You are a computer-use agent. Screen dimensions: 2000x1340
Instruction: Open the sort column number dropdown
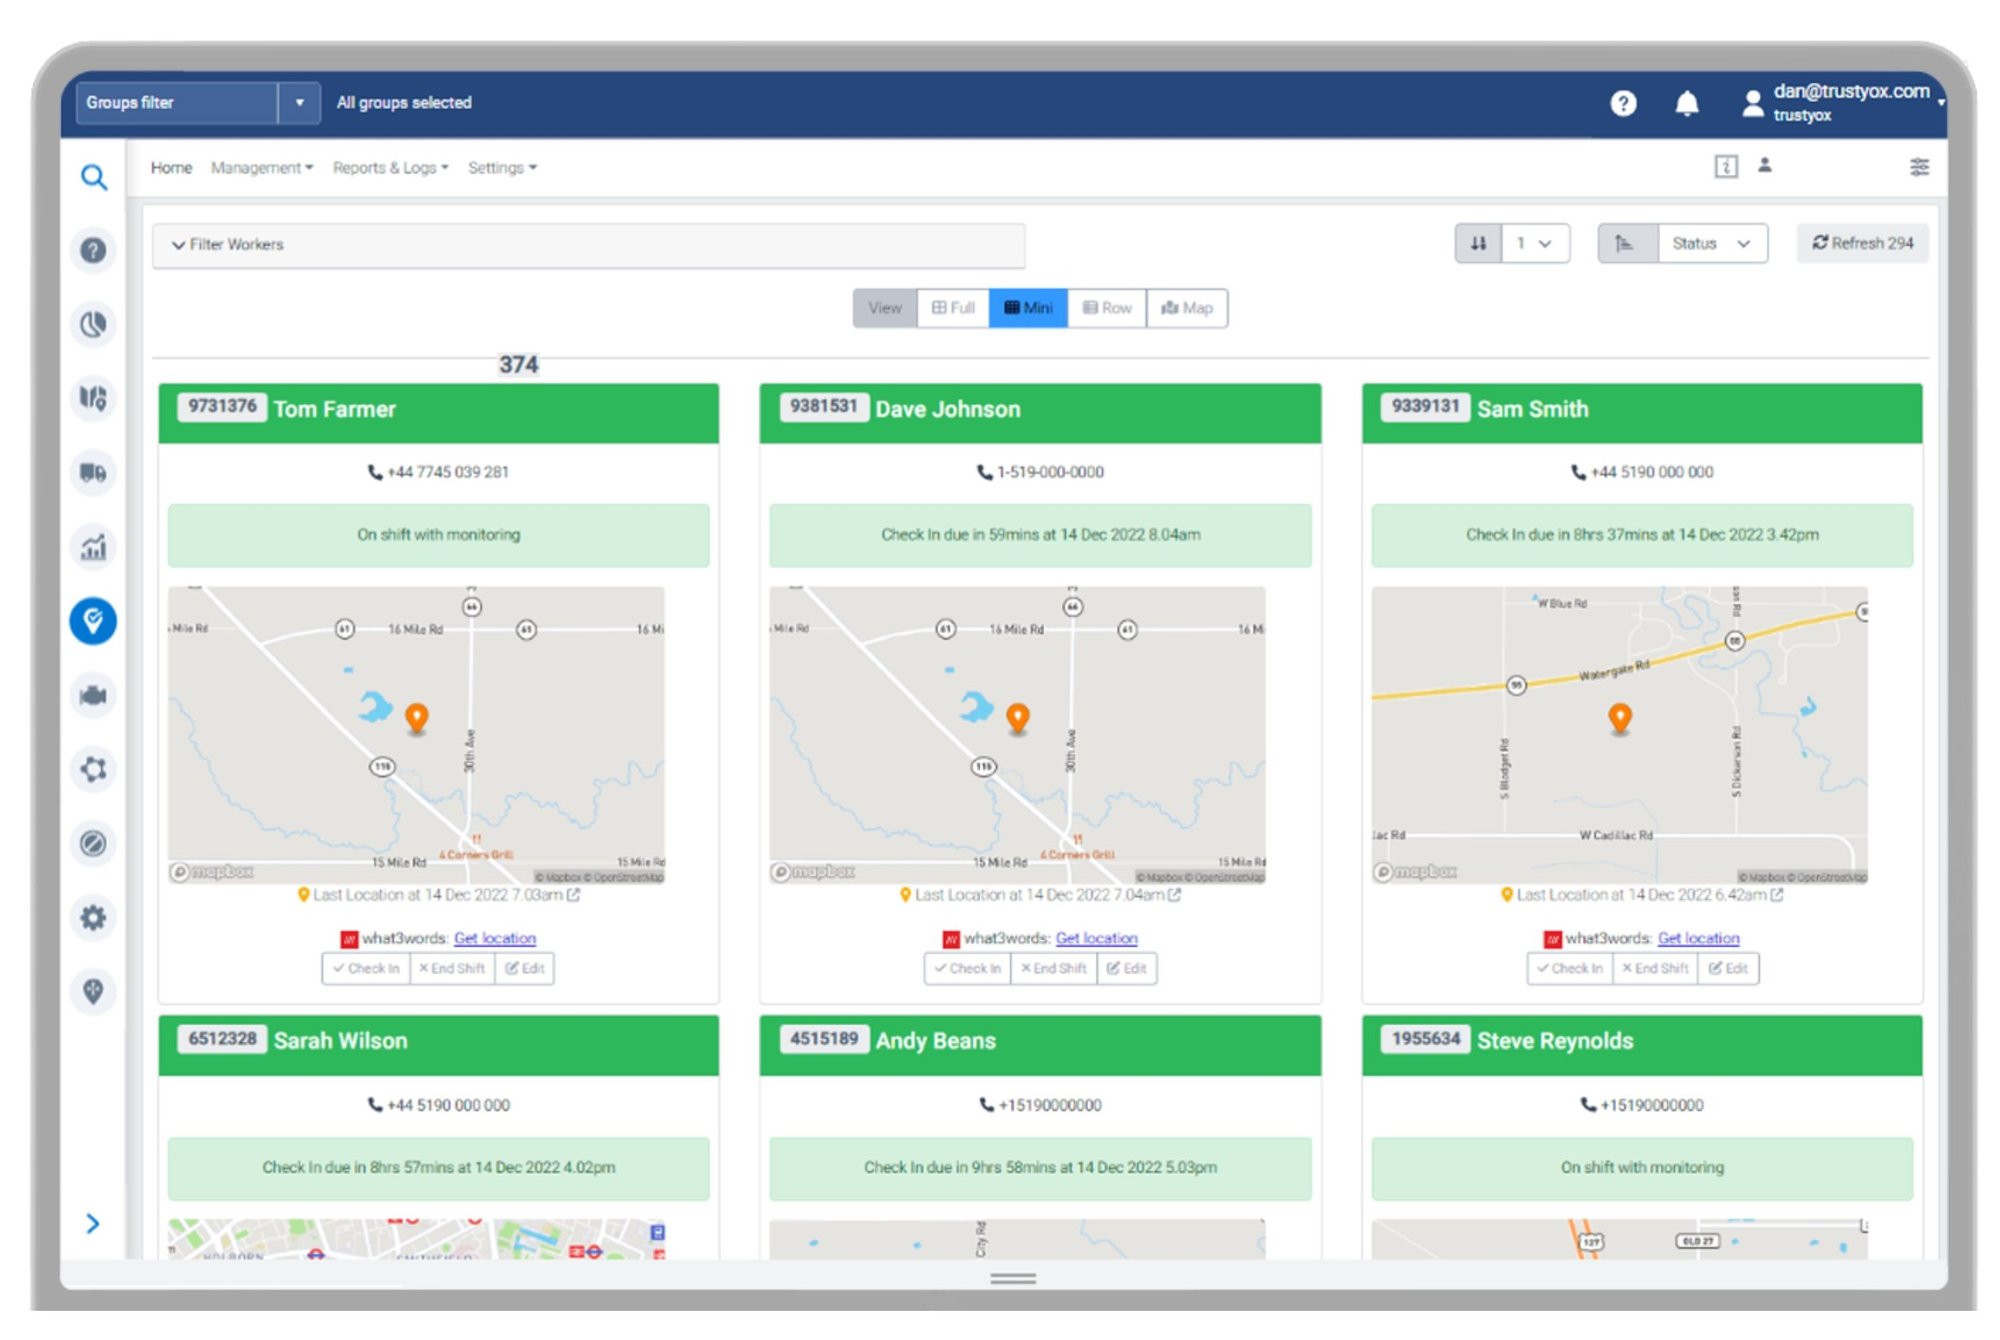pos(1535,243)
